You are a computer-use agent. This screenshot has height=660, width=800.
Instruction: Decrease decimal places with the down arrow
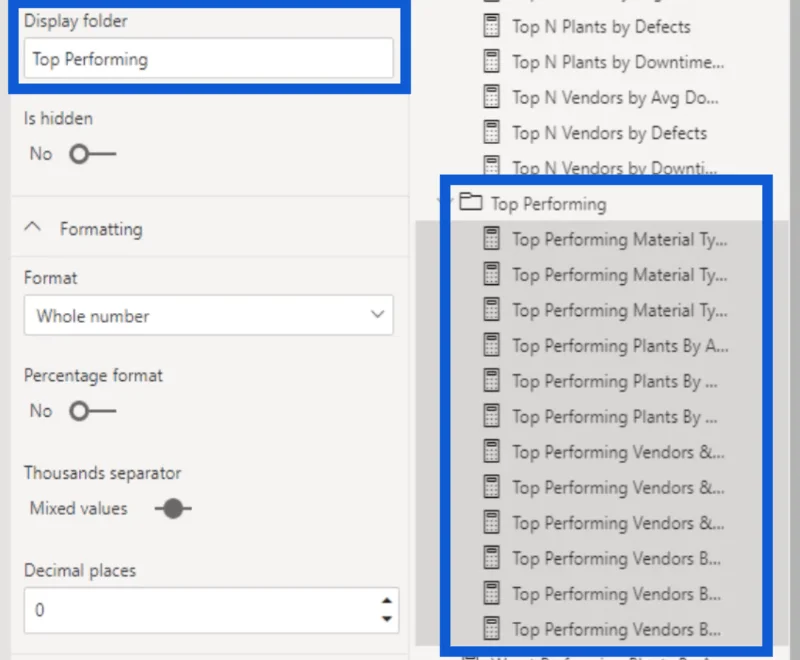coord(387,619)
